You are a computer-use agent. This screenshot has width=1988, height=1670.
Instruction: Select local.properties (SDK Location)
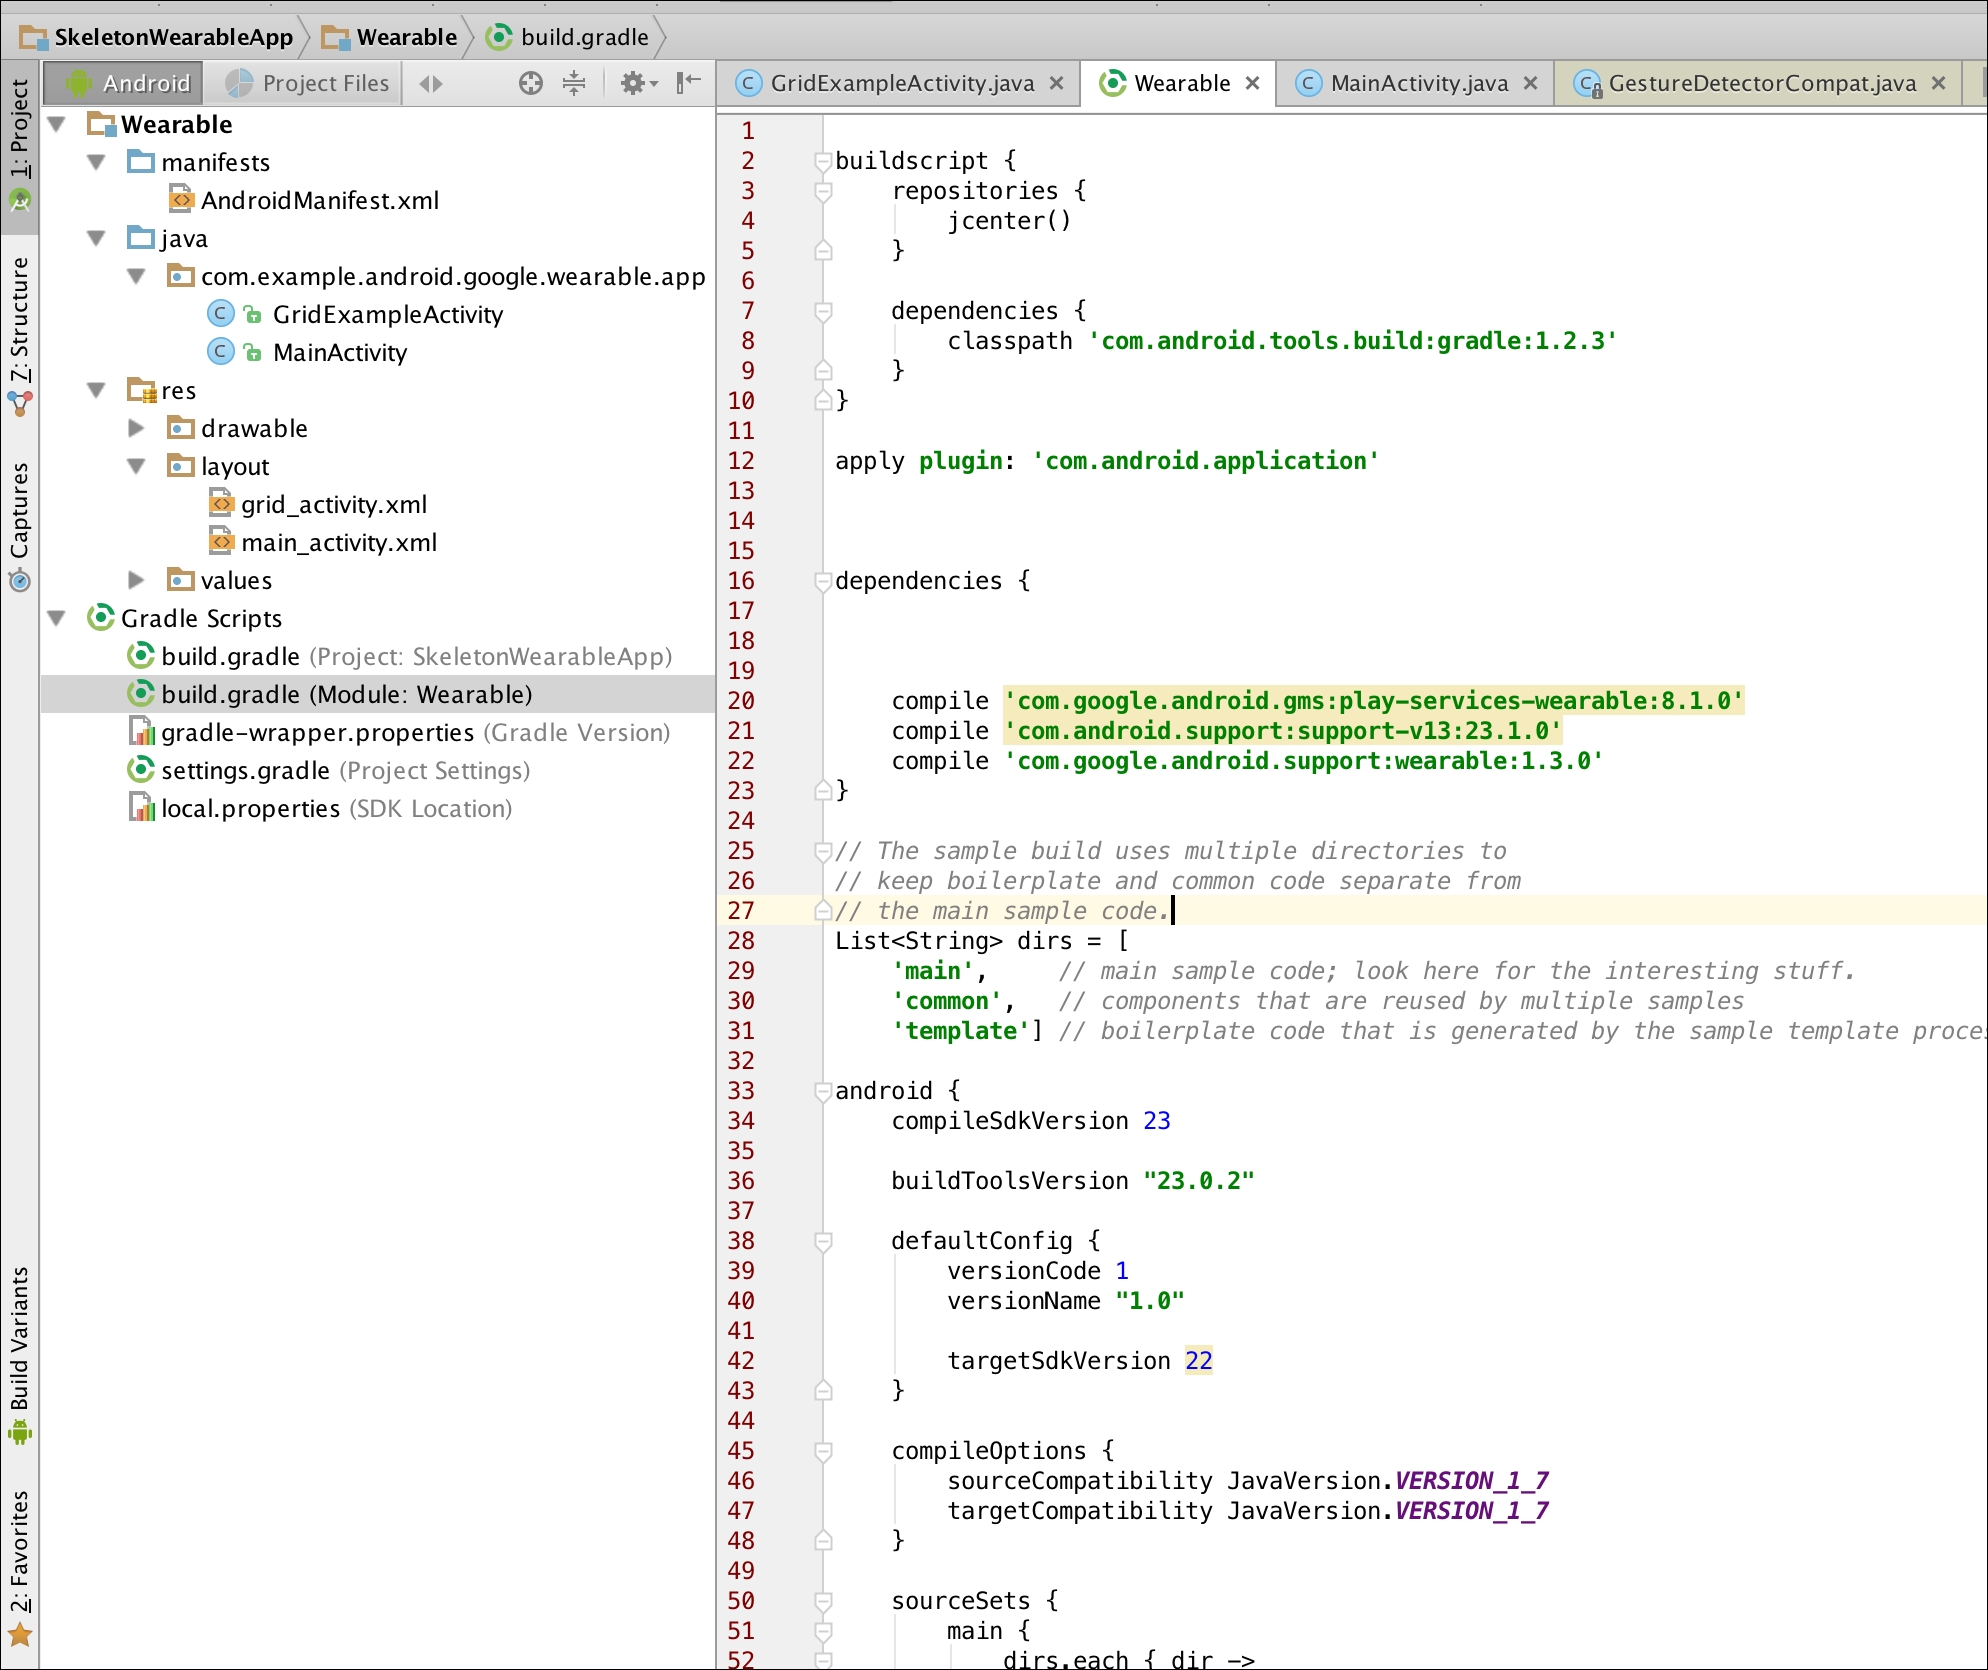(321, 808)
